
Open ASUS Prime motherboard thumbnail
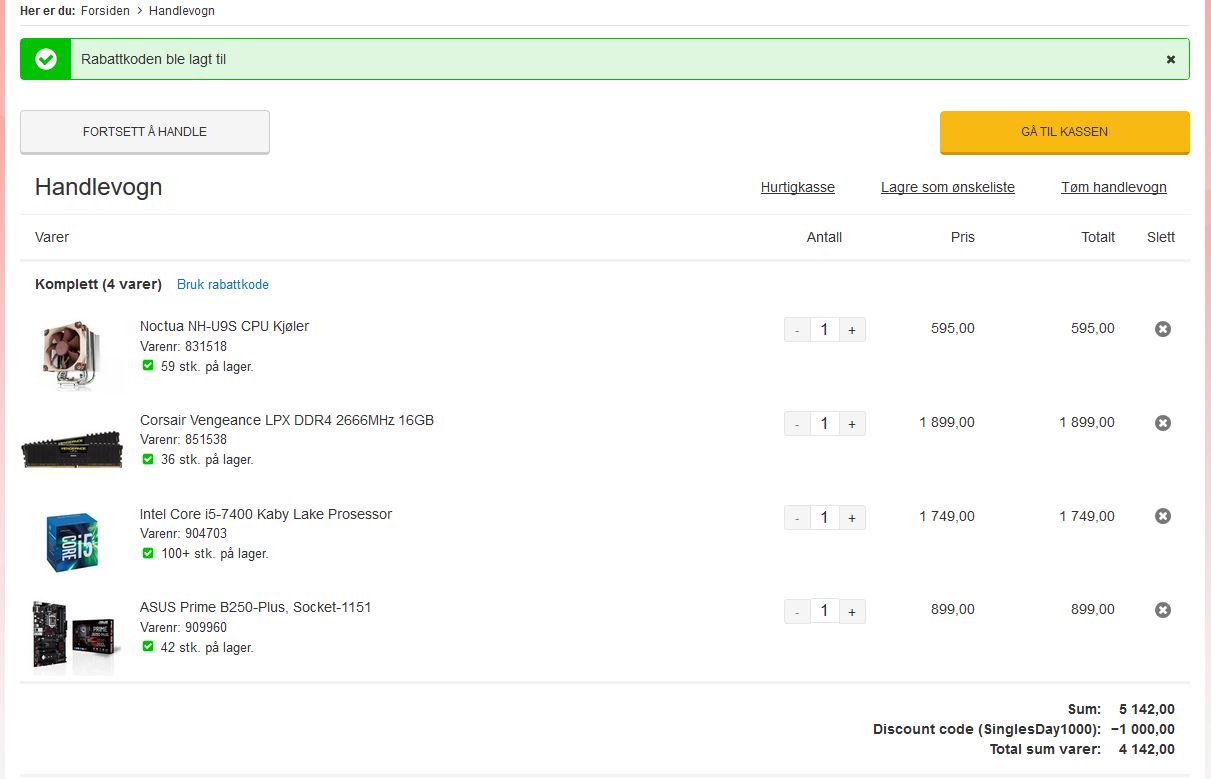click(75, 636)
